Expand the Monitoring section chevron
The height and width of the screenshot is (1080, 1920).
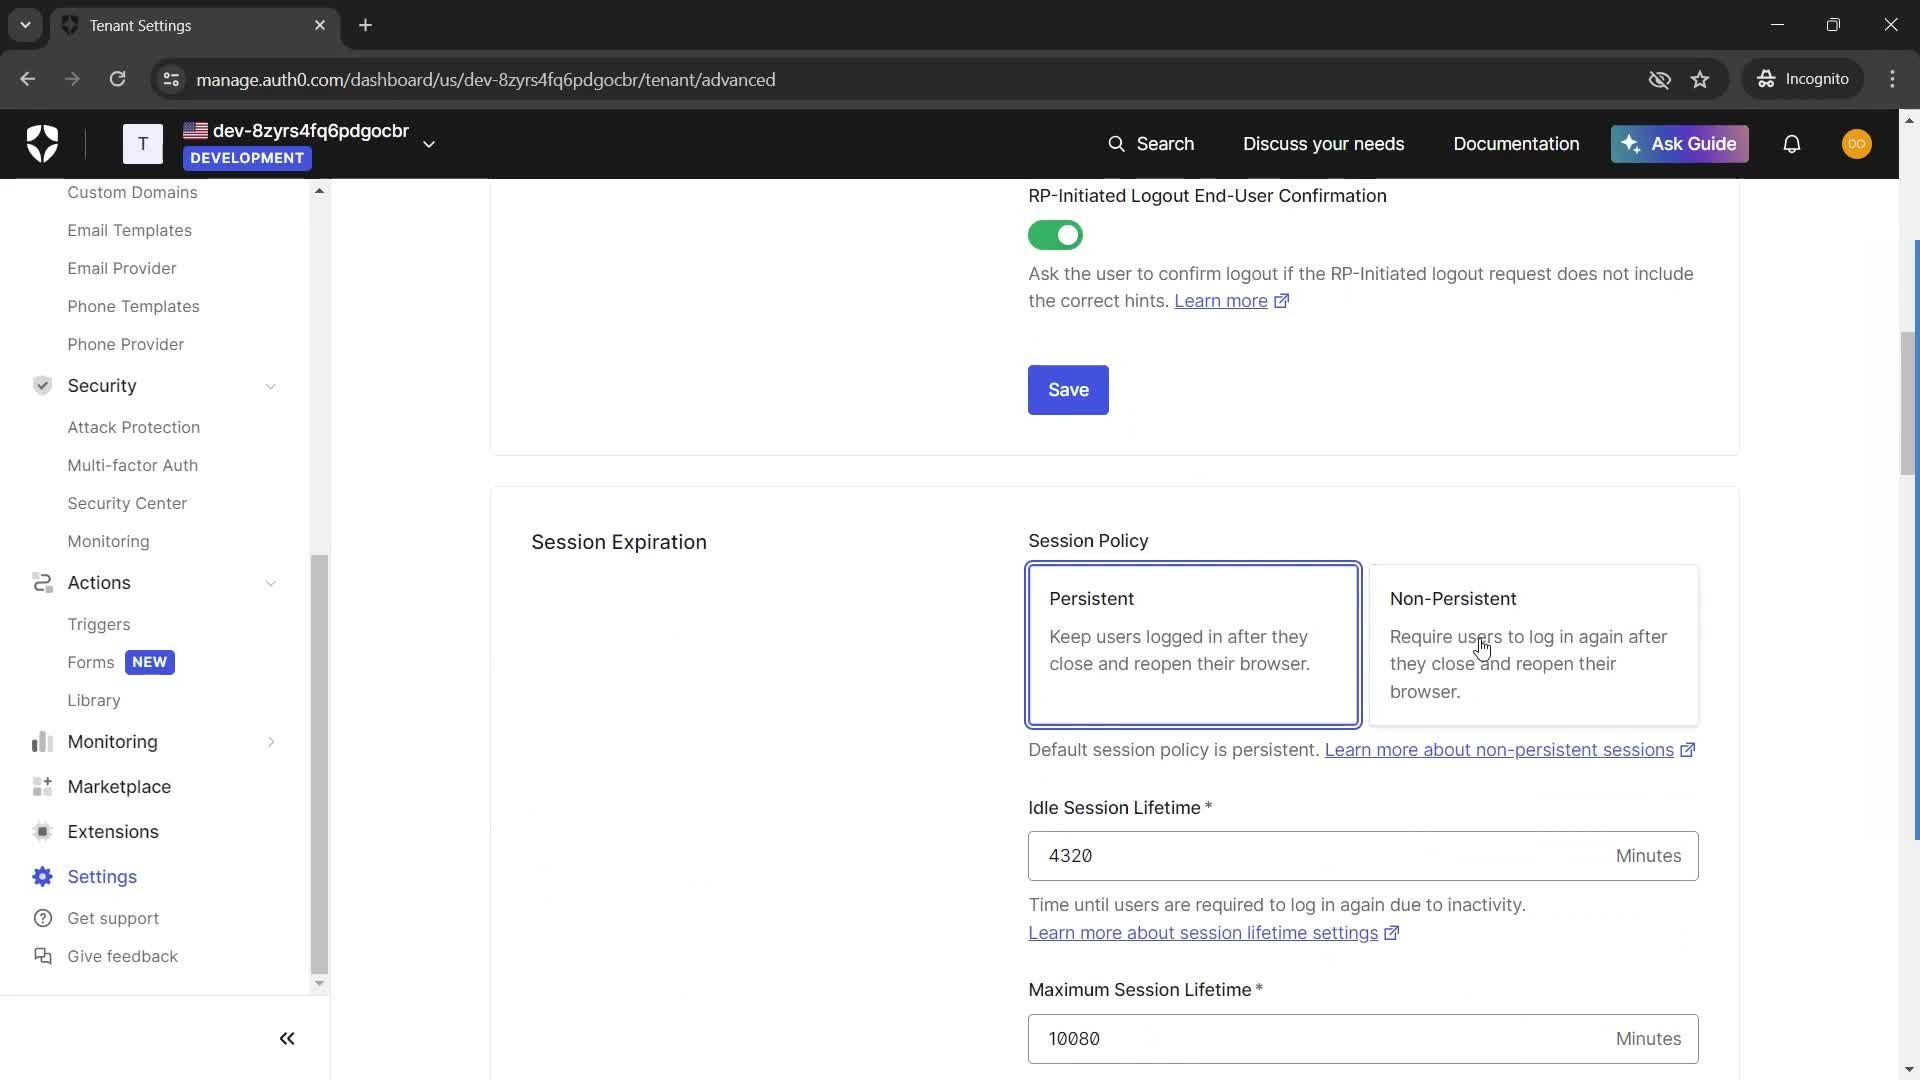[271, 742]
